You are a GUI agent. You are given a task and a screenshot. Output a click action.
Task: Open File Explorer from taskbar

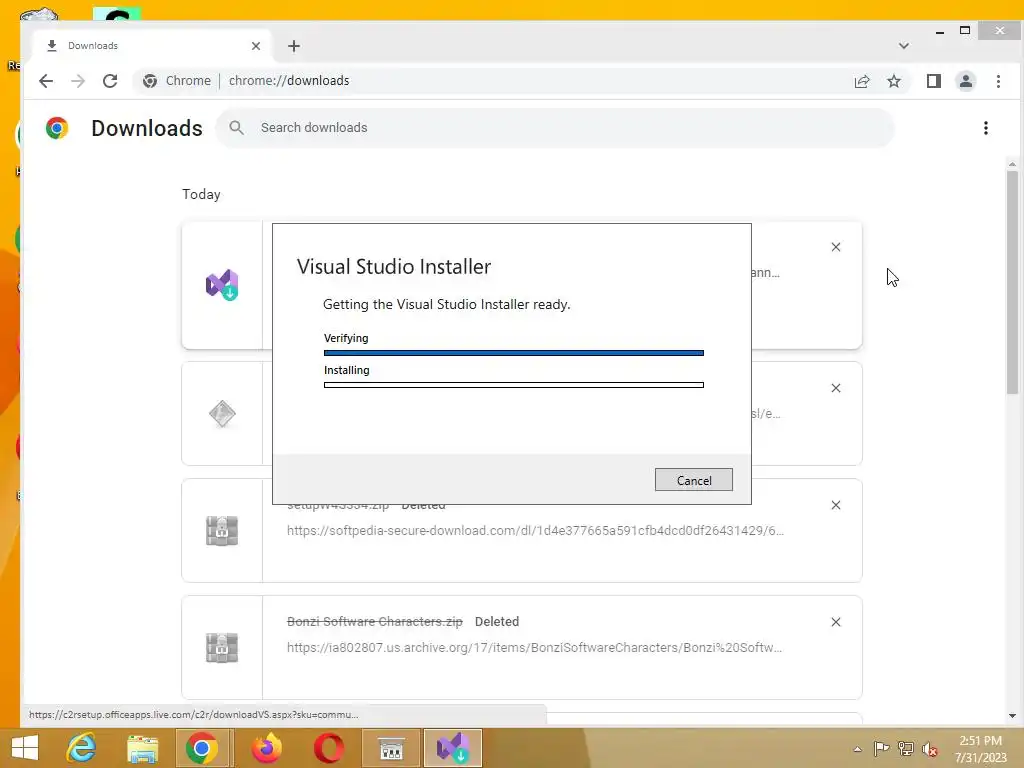pos(142,748)
